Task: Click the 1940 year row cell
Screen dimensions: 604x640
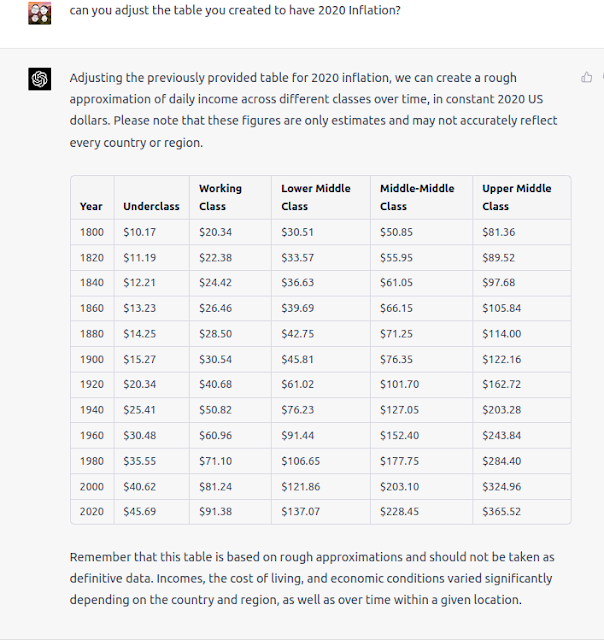Action: click(x=91, y=409)
